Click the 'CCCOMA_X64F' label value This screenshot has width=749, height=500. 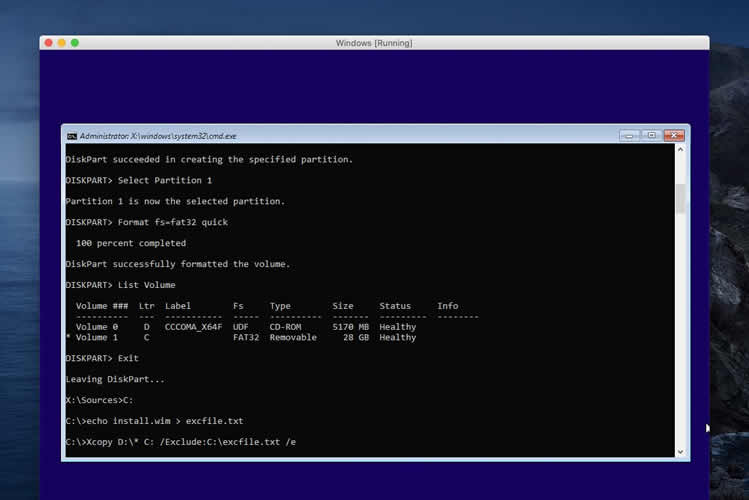[193, 327]
